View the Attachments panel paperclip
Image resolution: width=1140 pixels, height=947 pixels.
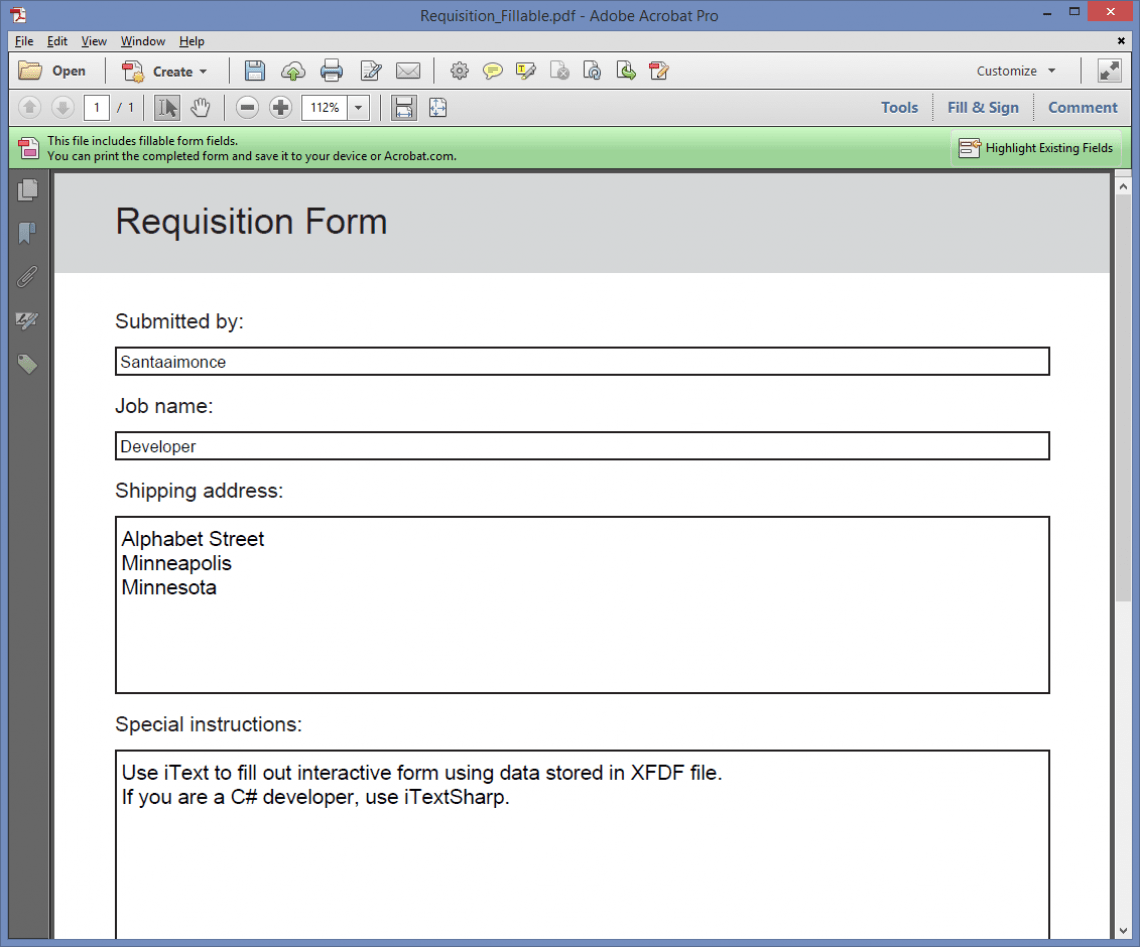click(27, 276)
